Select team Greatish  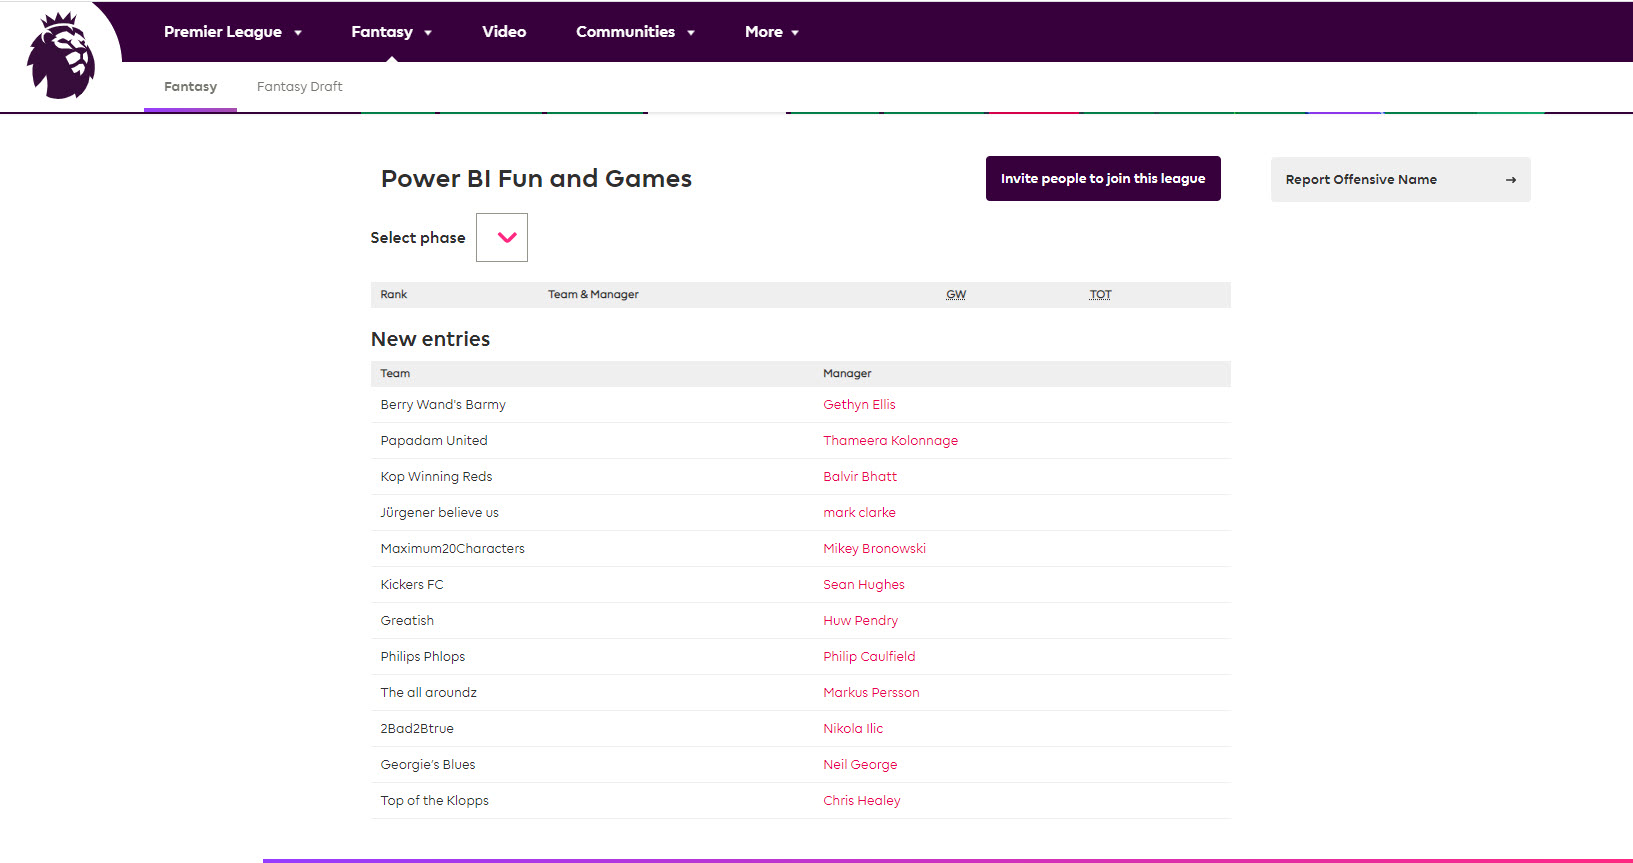[407, 621]
